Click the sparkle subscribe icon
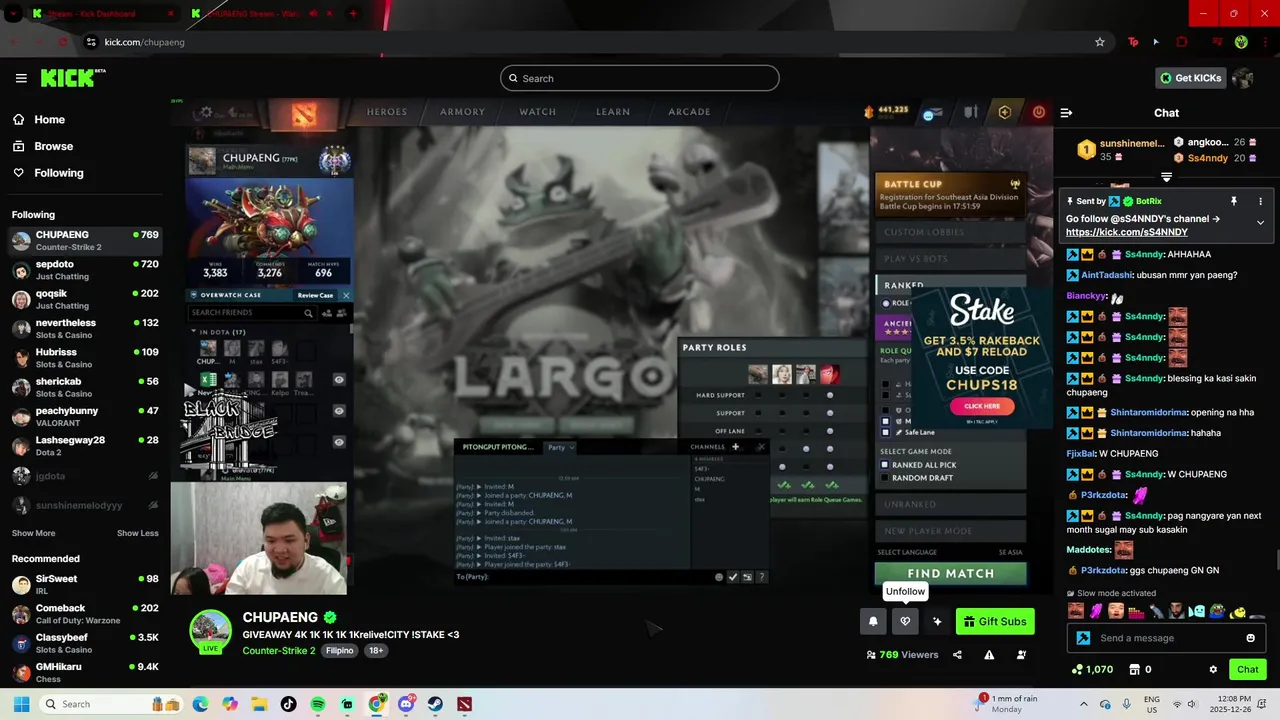The height and width of the screenshot is (720, 1280). coord(937,621)
